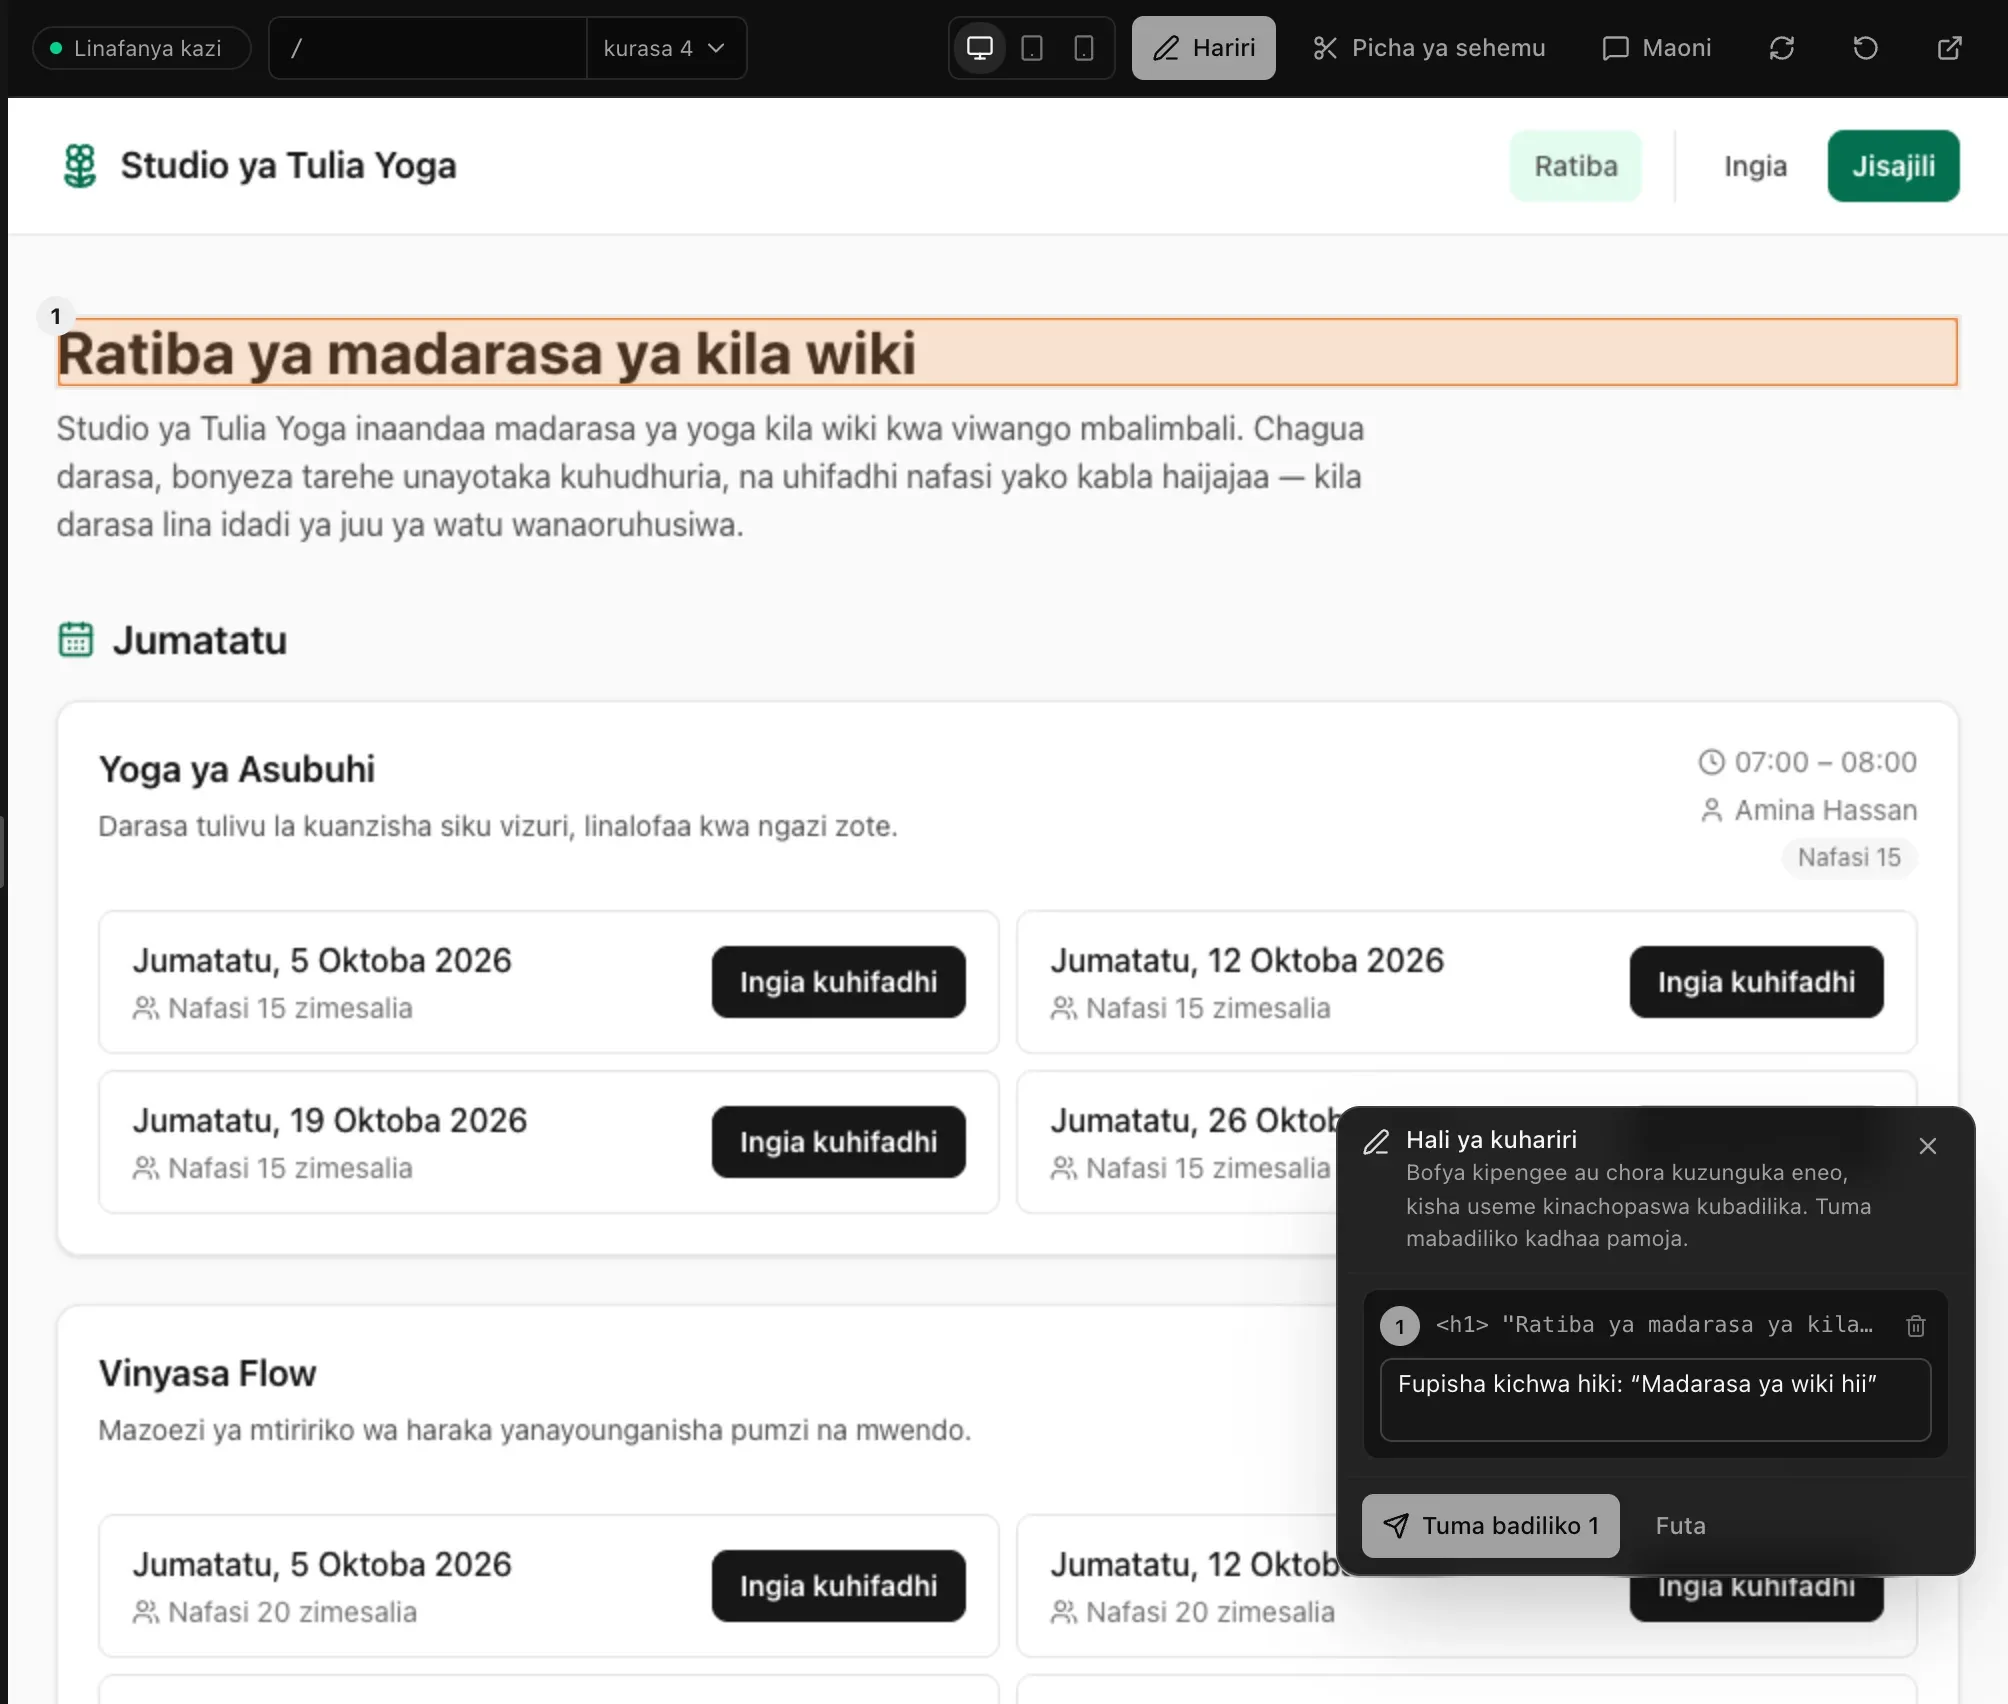The width and height of the screenshot is (2008, 1704).
Task: Select the highlighted Ratiba ya madarasa heading
Action: [1007, 352]
